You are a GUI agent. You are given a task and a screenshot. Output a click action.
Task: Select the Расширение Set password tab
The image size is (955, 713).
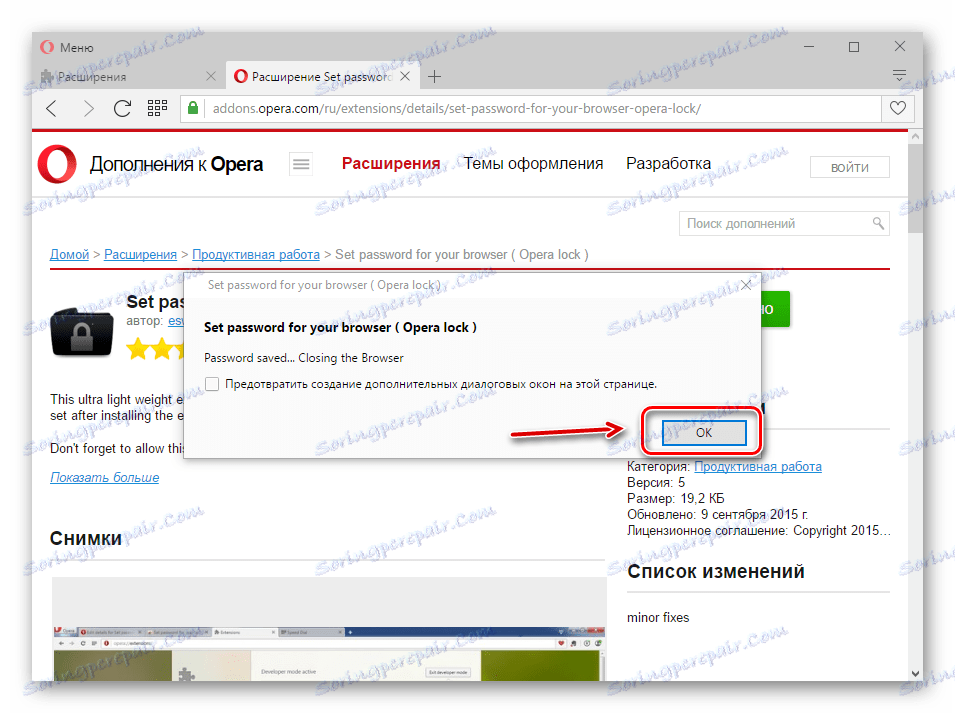point(322,77)
